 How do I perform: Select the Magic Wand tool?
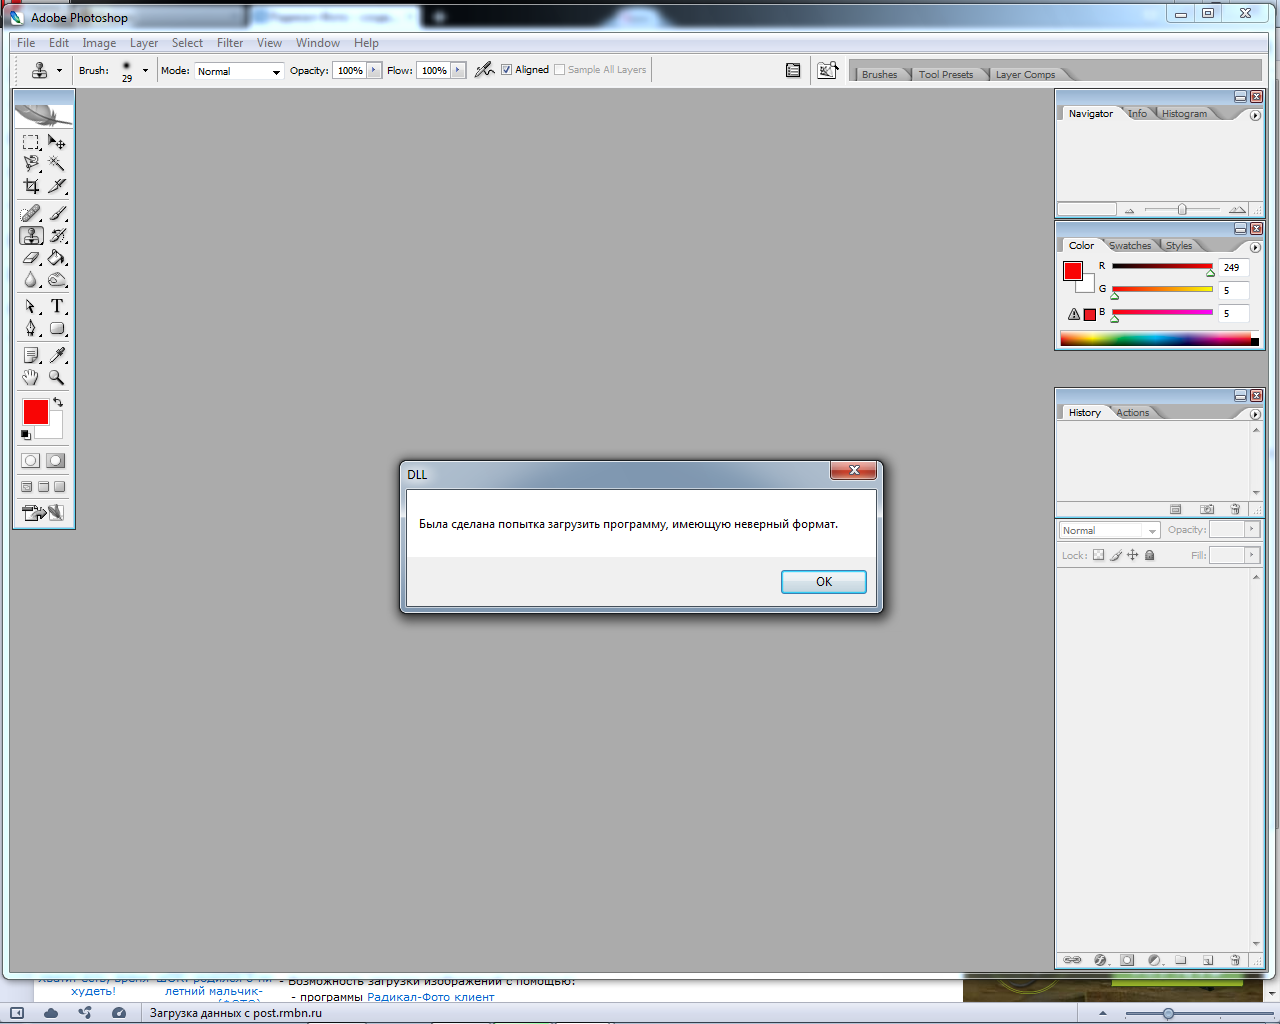pyautogui.click(x=57, y=164)
